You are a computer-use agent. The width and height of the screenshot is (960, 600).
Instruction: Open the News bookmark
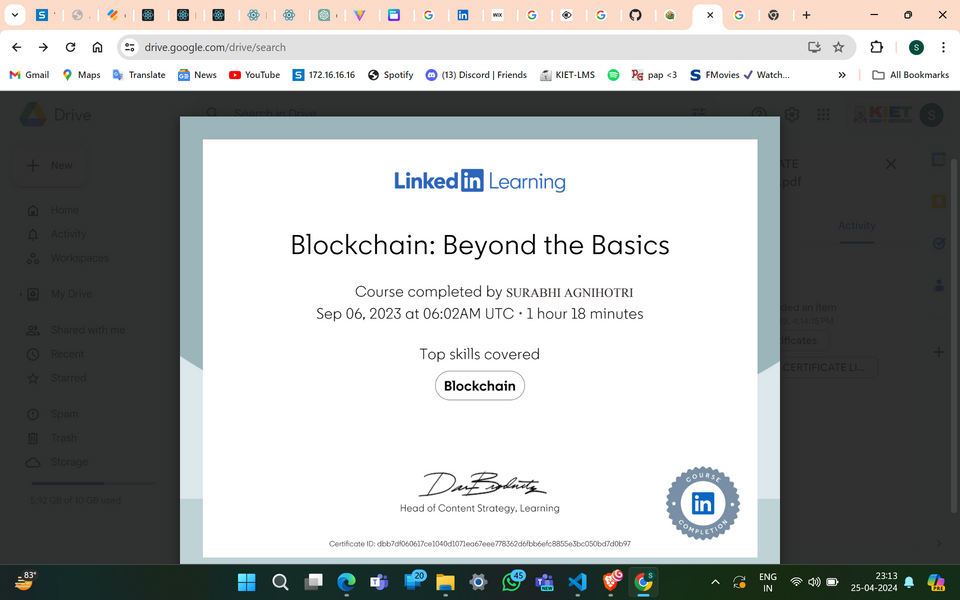pyautogui.click(x=197, y=75)
